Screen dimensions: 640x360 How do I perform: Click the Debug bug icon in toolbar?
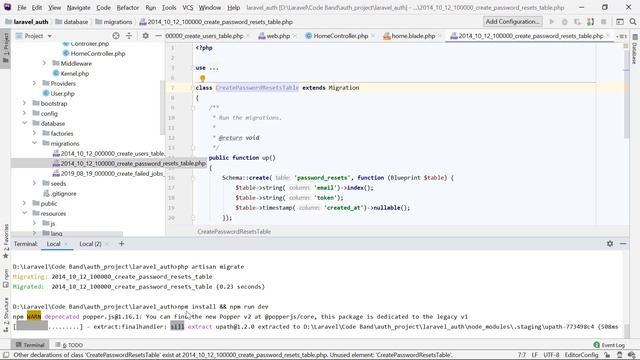[x=564, y=22]
